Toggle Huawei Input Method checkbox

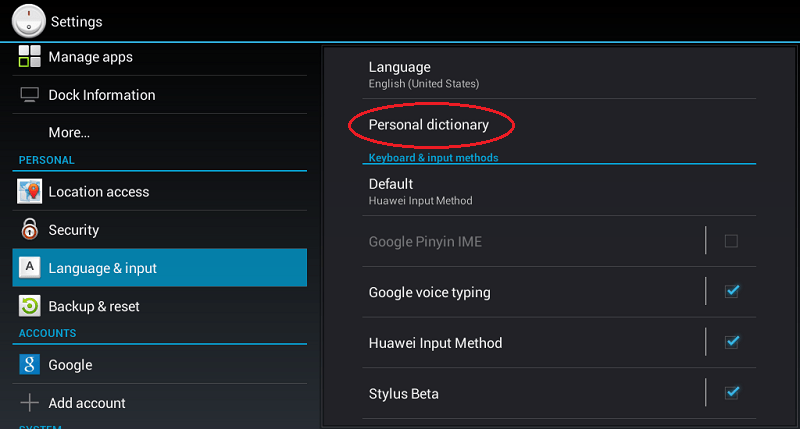pos(732,342)
